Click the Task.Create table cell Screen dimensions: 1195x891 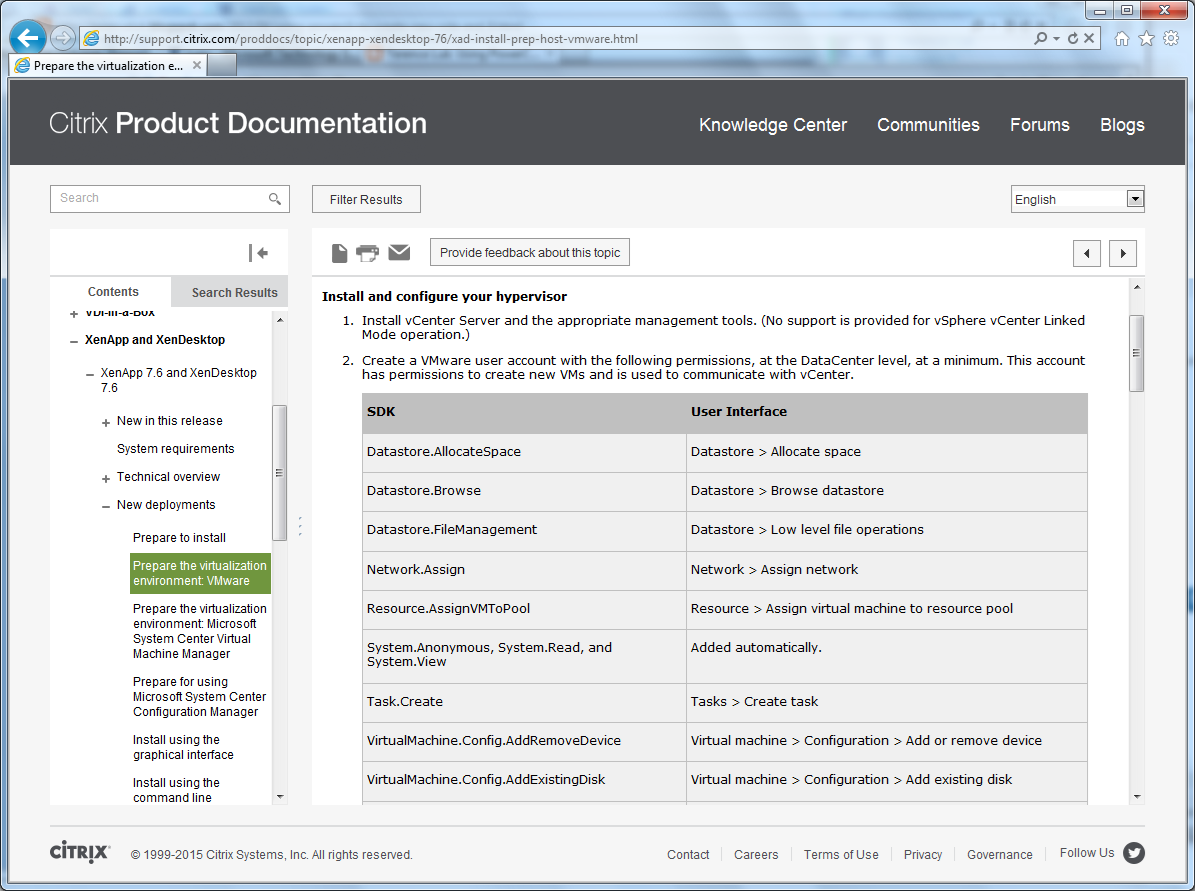pyautogui.click(x=524, y=702)
